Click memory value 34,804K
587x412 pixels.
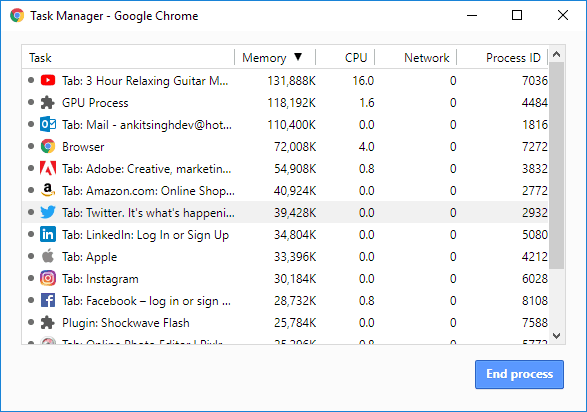point(295,235)
